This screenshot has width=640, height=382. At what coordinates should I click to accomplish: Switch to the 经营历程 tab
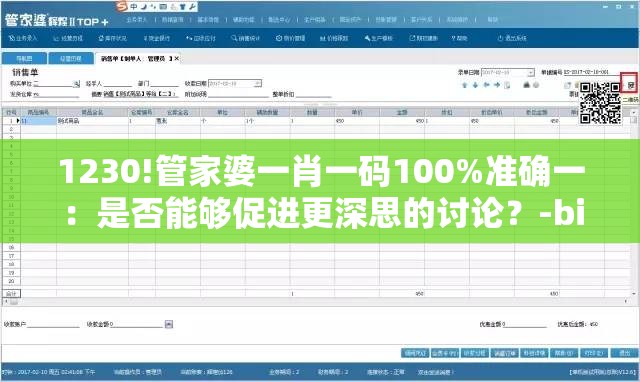point(71,58)
